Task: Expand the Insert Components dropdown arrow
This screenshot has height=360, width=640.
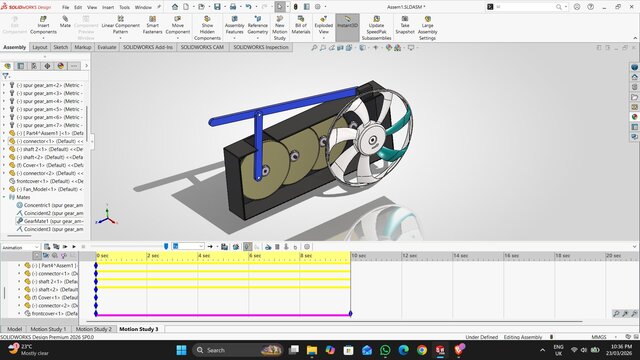Action: click(x=43, y=38)
